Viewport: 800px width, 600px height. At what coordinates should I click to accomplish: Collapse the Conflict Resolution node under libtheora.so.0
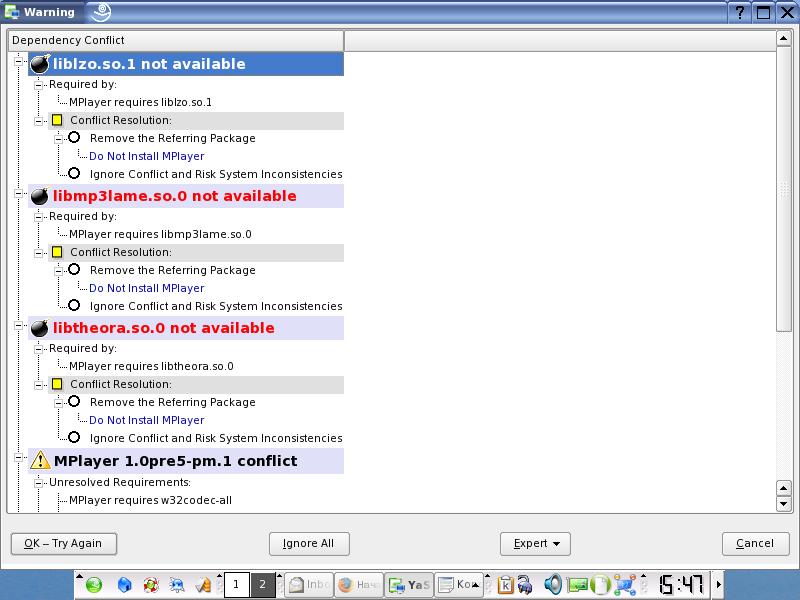pyautogui.click(x=39, y=384)
